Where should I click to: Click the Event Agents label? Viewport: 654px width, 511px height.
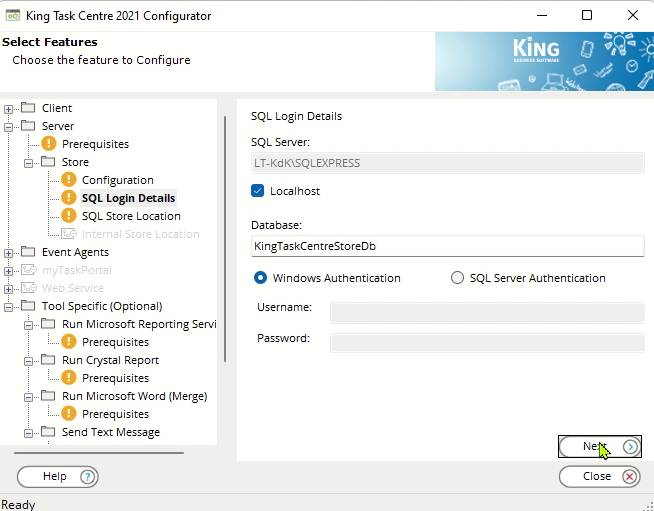click(75, 252)
